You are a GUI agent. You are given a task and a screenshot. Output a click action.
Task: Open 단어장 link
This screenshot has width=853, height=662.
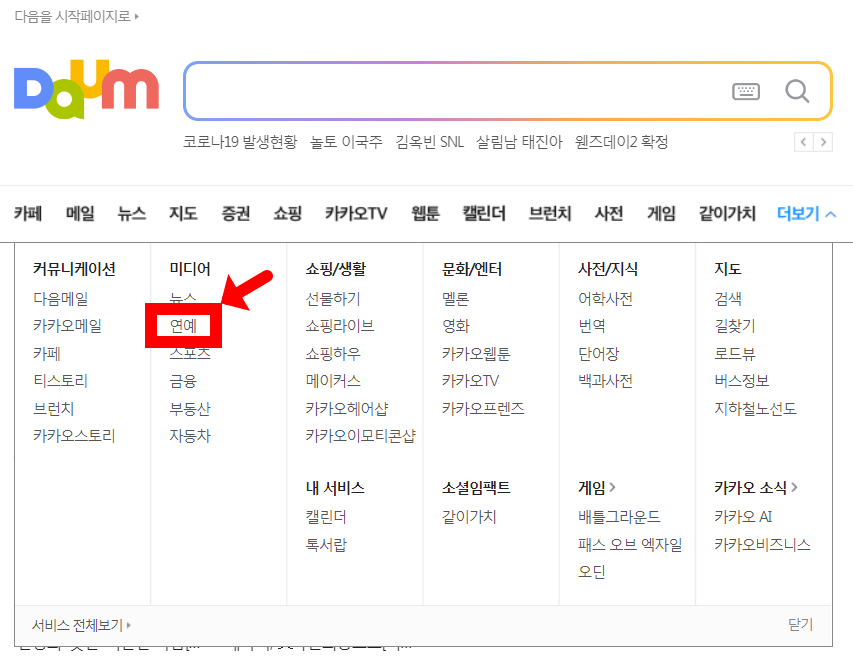click(x=598, y=354)
